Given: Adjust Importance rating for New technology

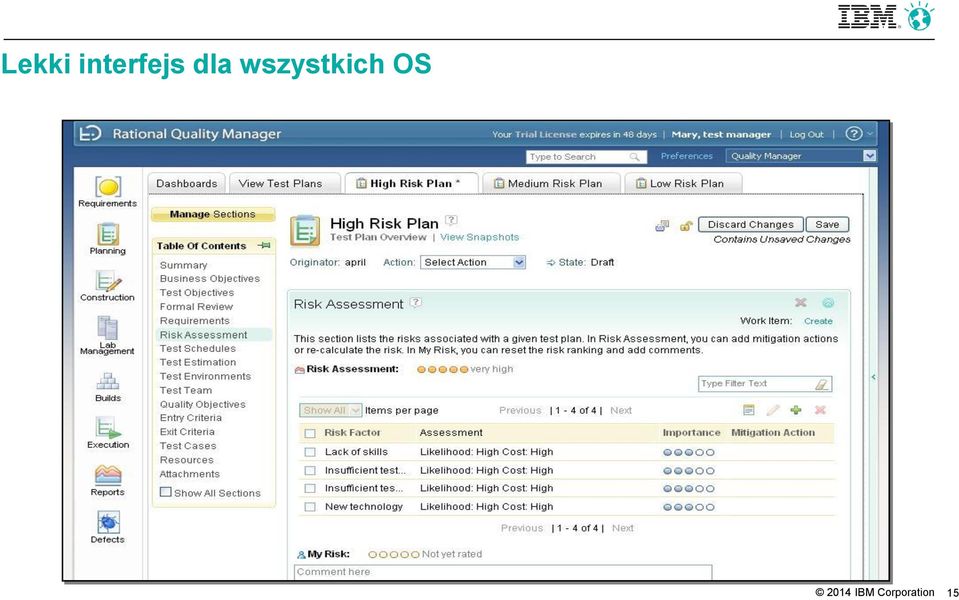Looking at the screenshot, I should point(689,507).
